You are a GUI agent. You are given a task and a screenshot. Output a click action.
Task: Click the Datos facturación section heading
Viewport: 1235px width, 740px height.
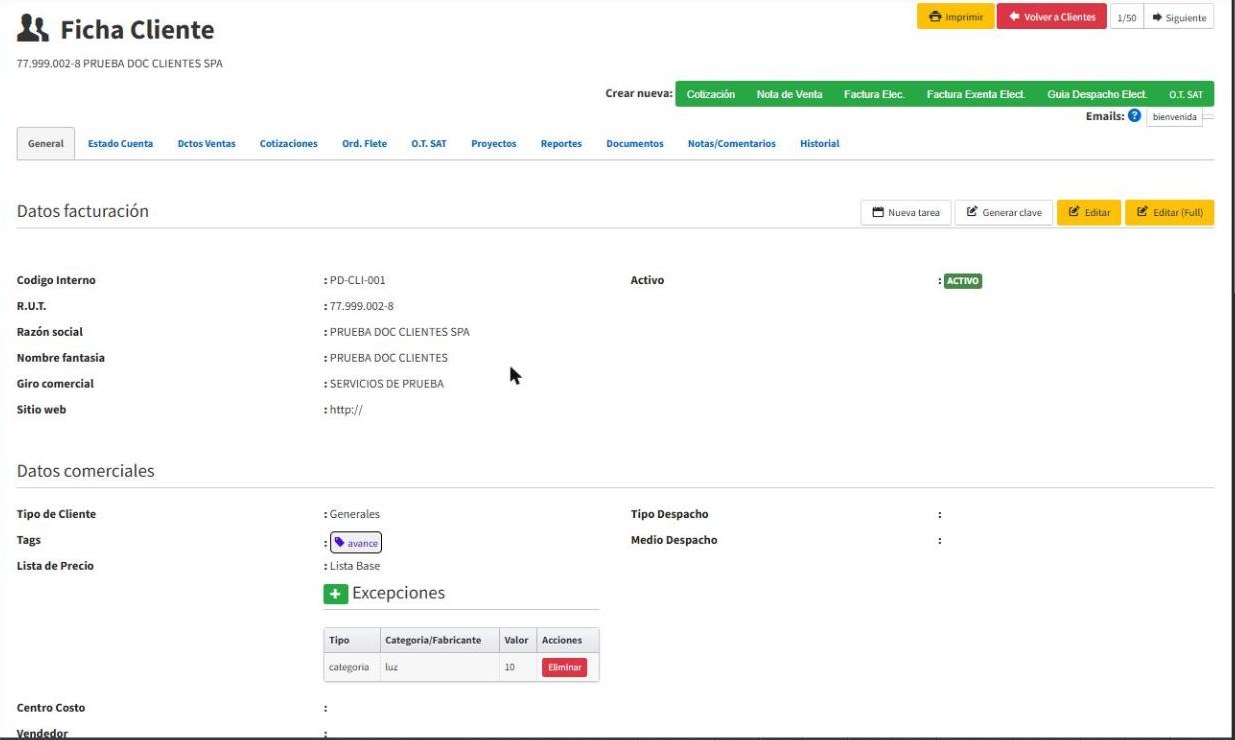pyautogui.click(x=83, y=211)
